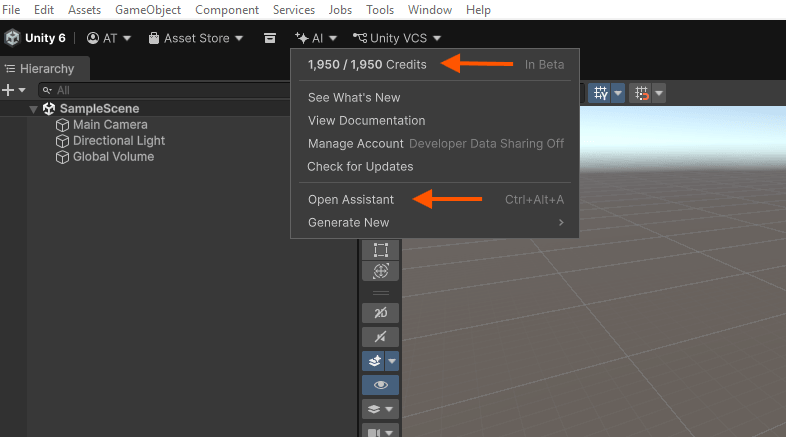Expand the Generate New submenu
Image resolution: width=786 pixels, height=437 pixels.
point(435,223)
